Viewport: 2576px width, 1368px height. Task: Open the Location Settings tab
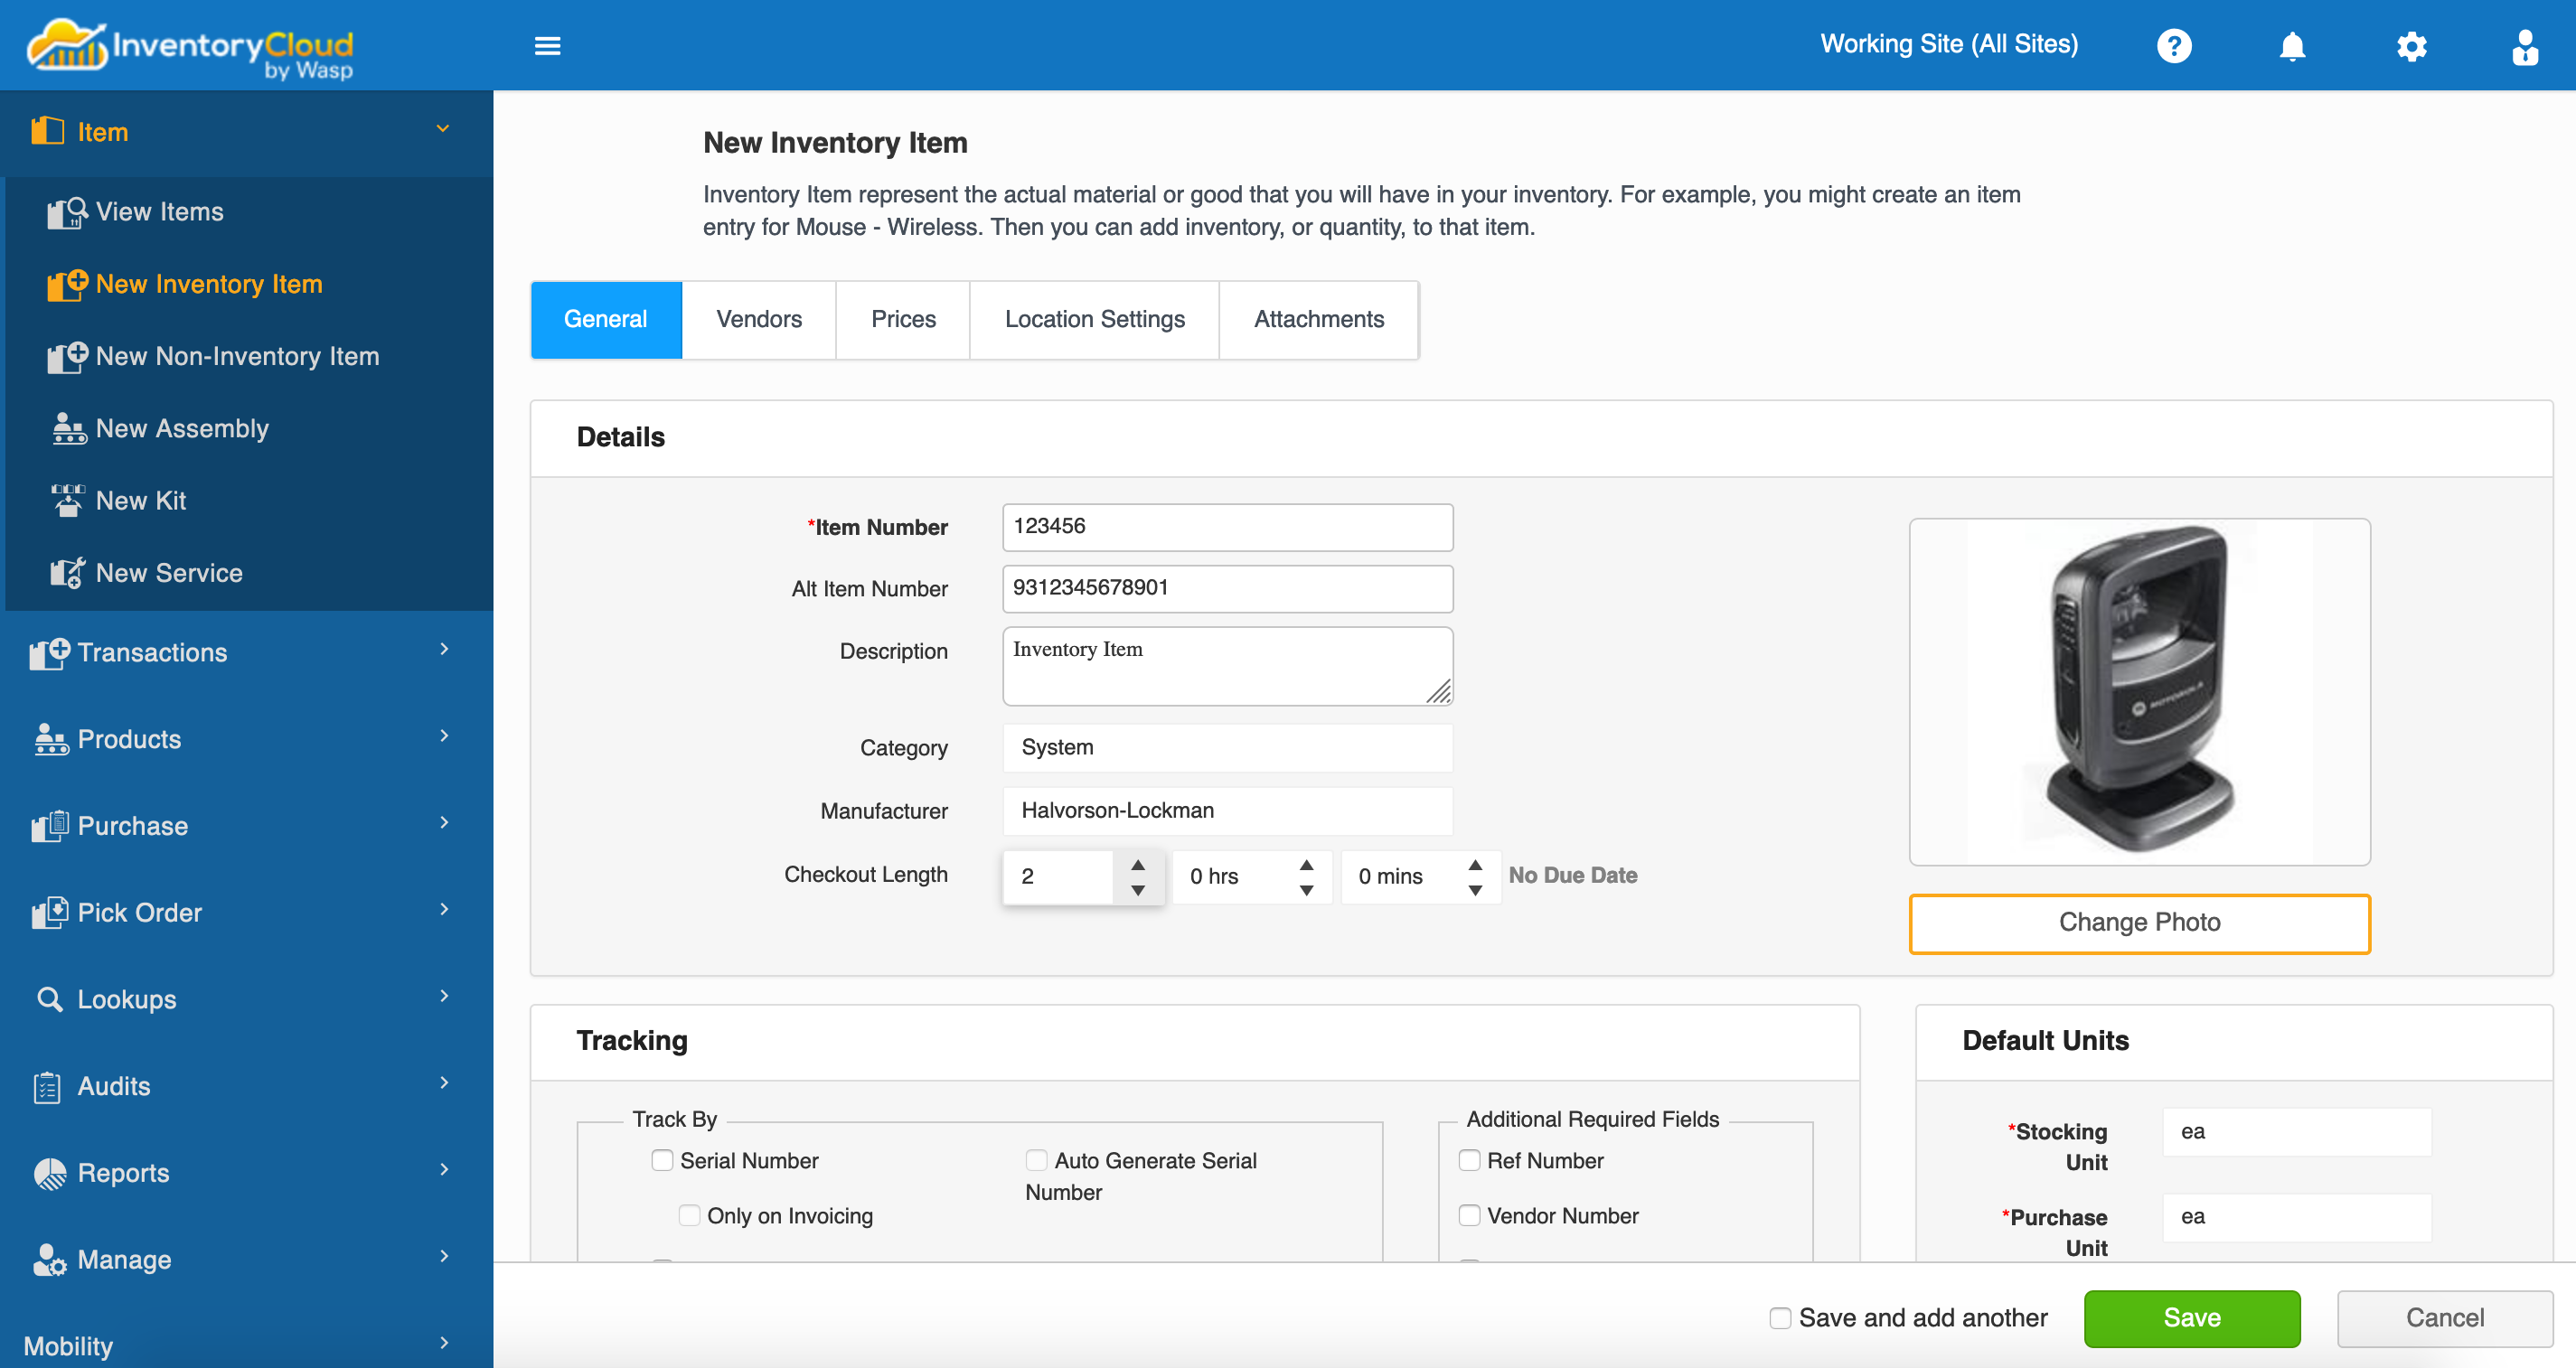pos(1094,320)
